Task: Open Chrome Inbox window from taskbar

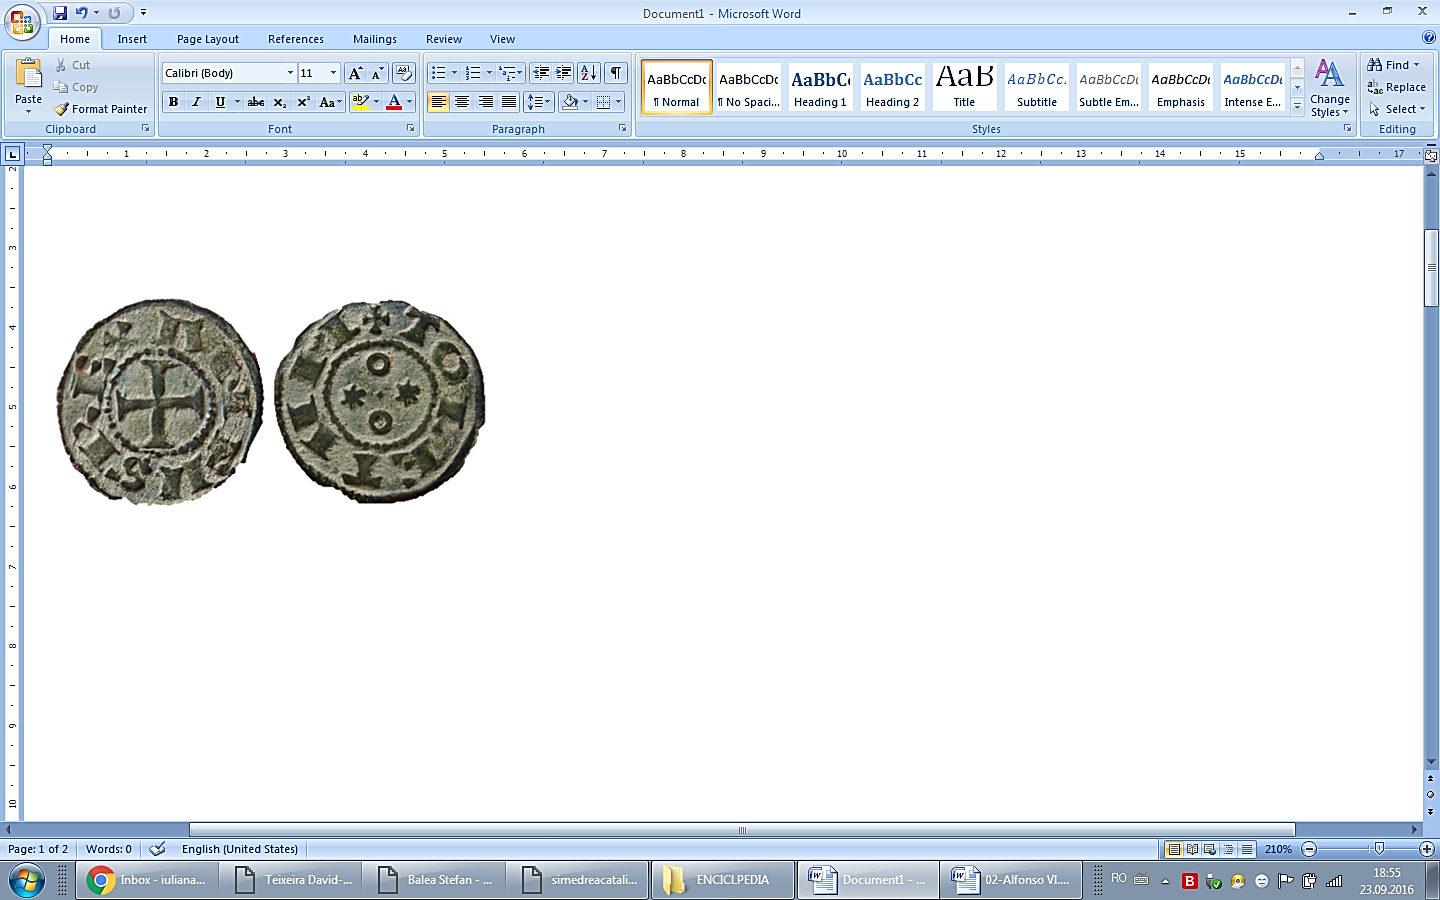Action: coord(147,880)
